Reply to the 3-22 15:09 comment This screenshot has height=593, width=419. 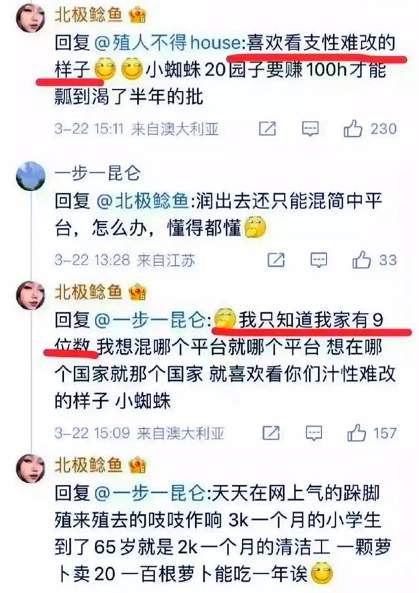pos(314,433)
